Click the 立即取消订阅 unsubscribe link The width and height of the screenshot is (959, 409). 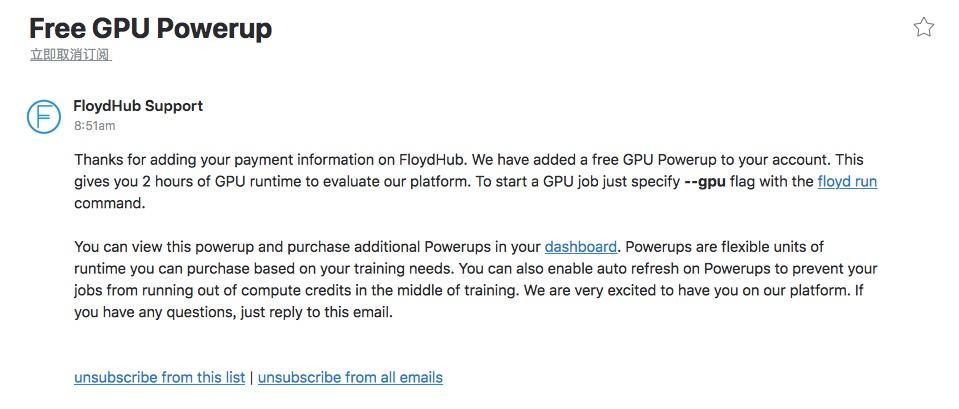pyautogui.click(x=70, y=55)
